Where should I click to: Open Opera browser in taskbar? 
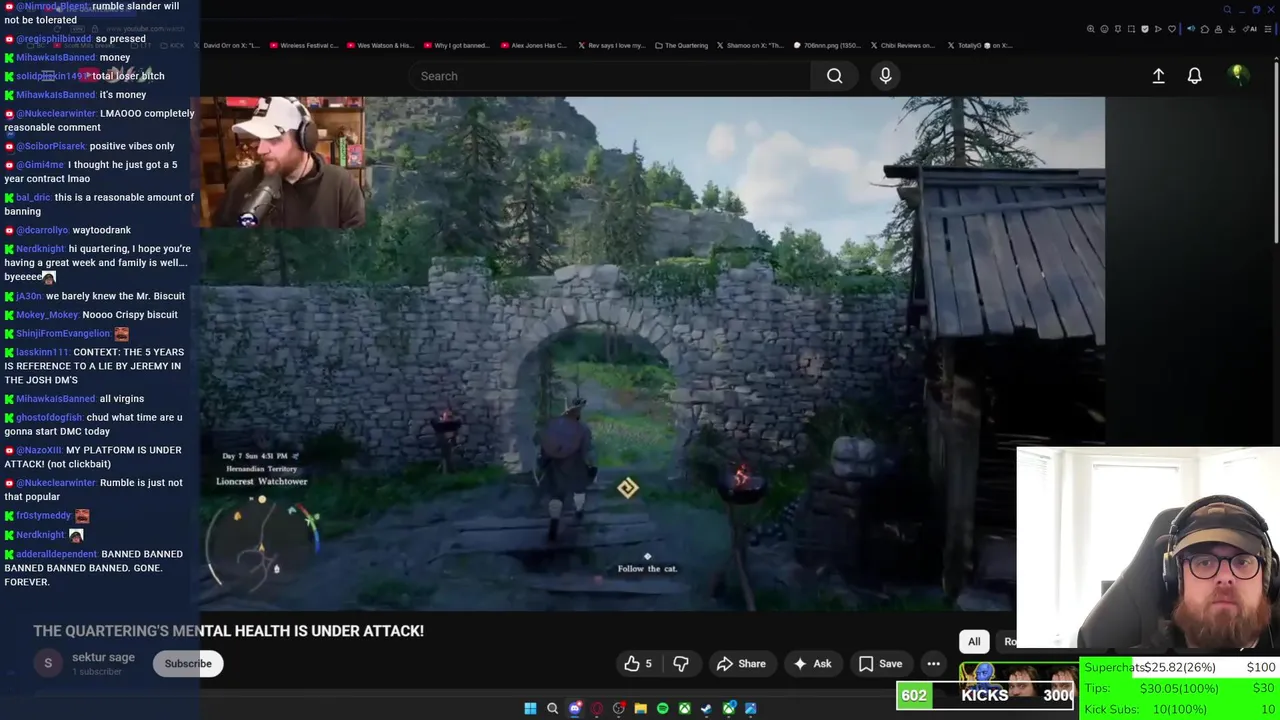[597, 709]
